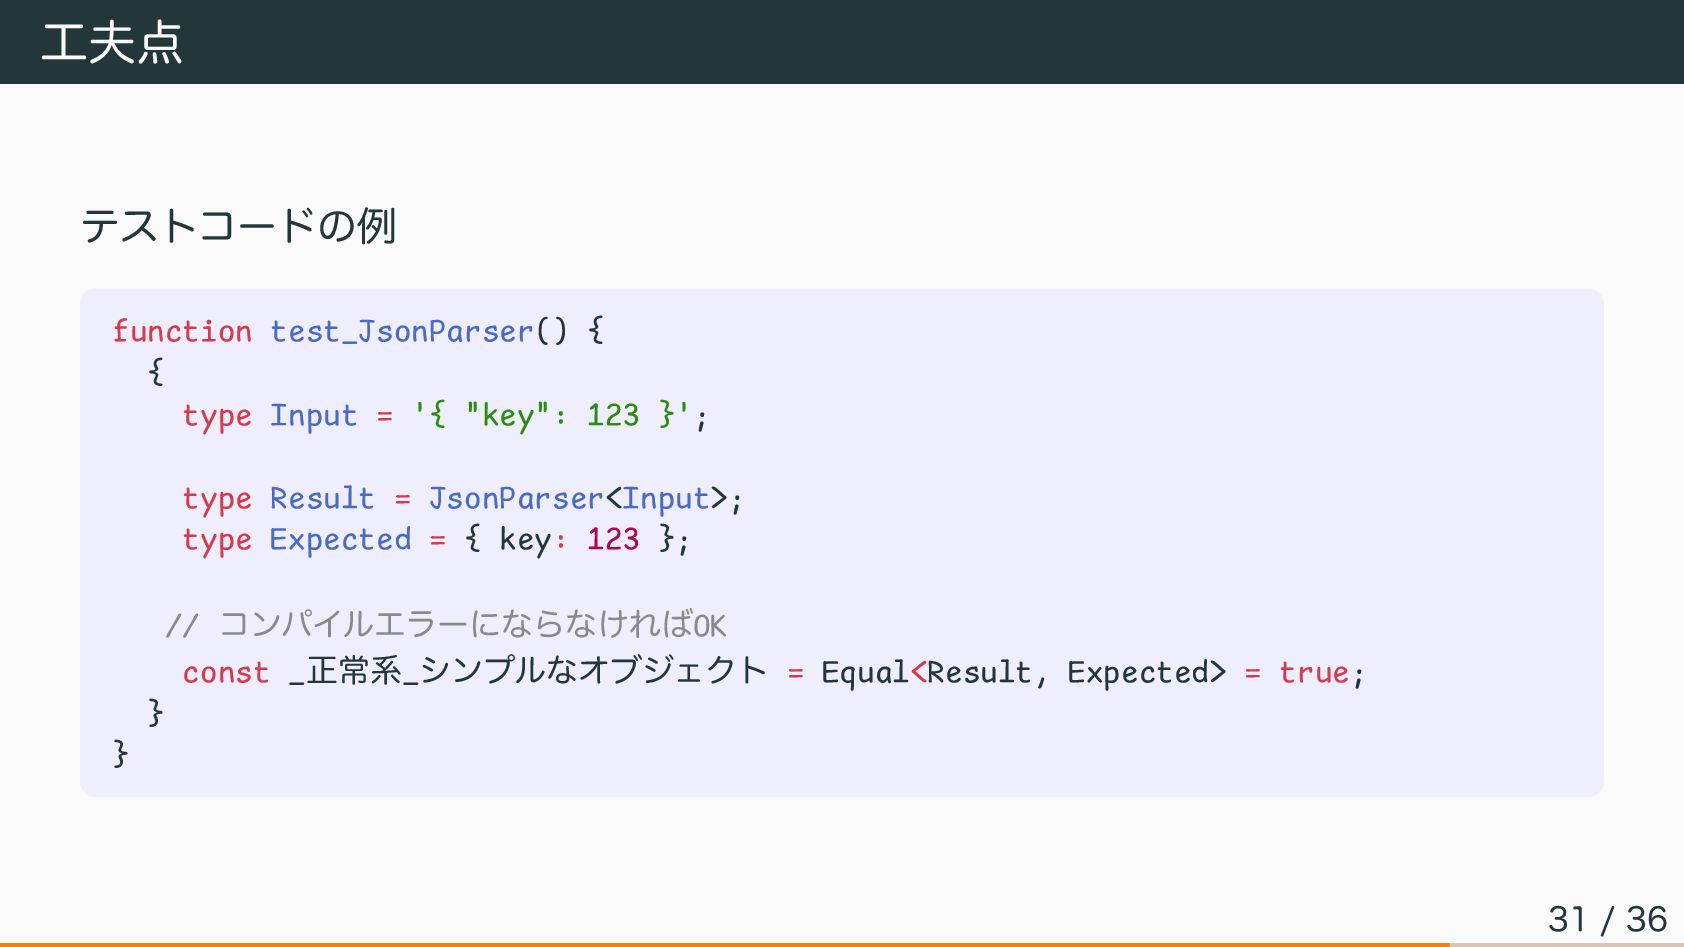Click Expected in the type Expected declaration

tap(340, 540)
